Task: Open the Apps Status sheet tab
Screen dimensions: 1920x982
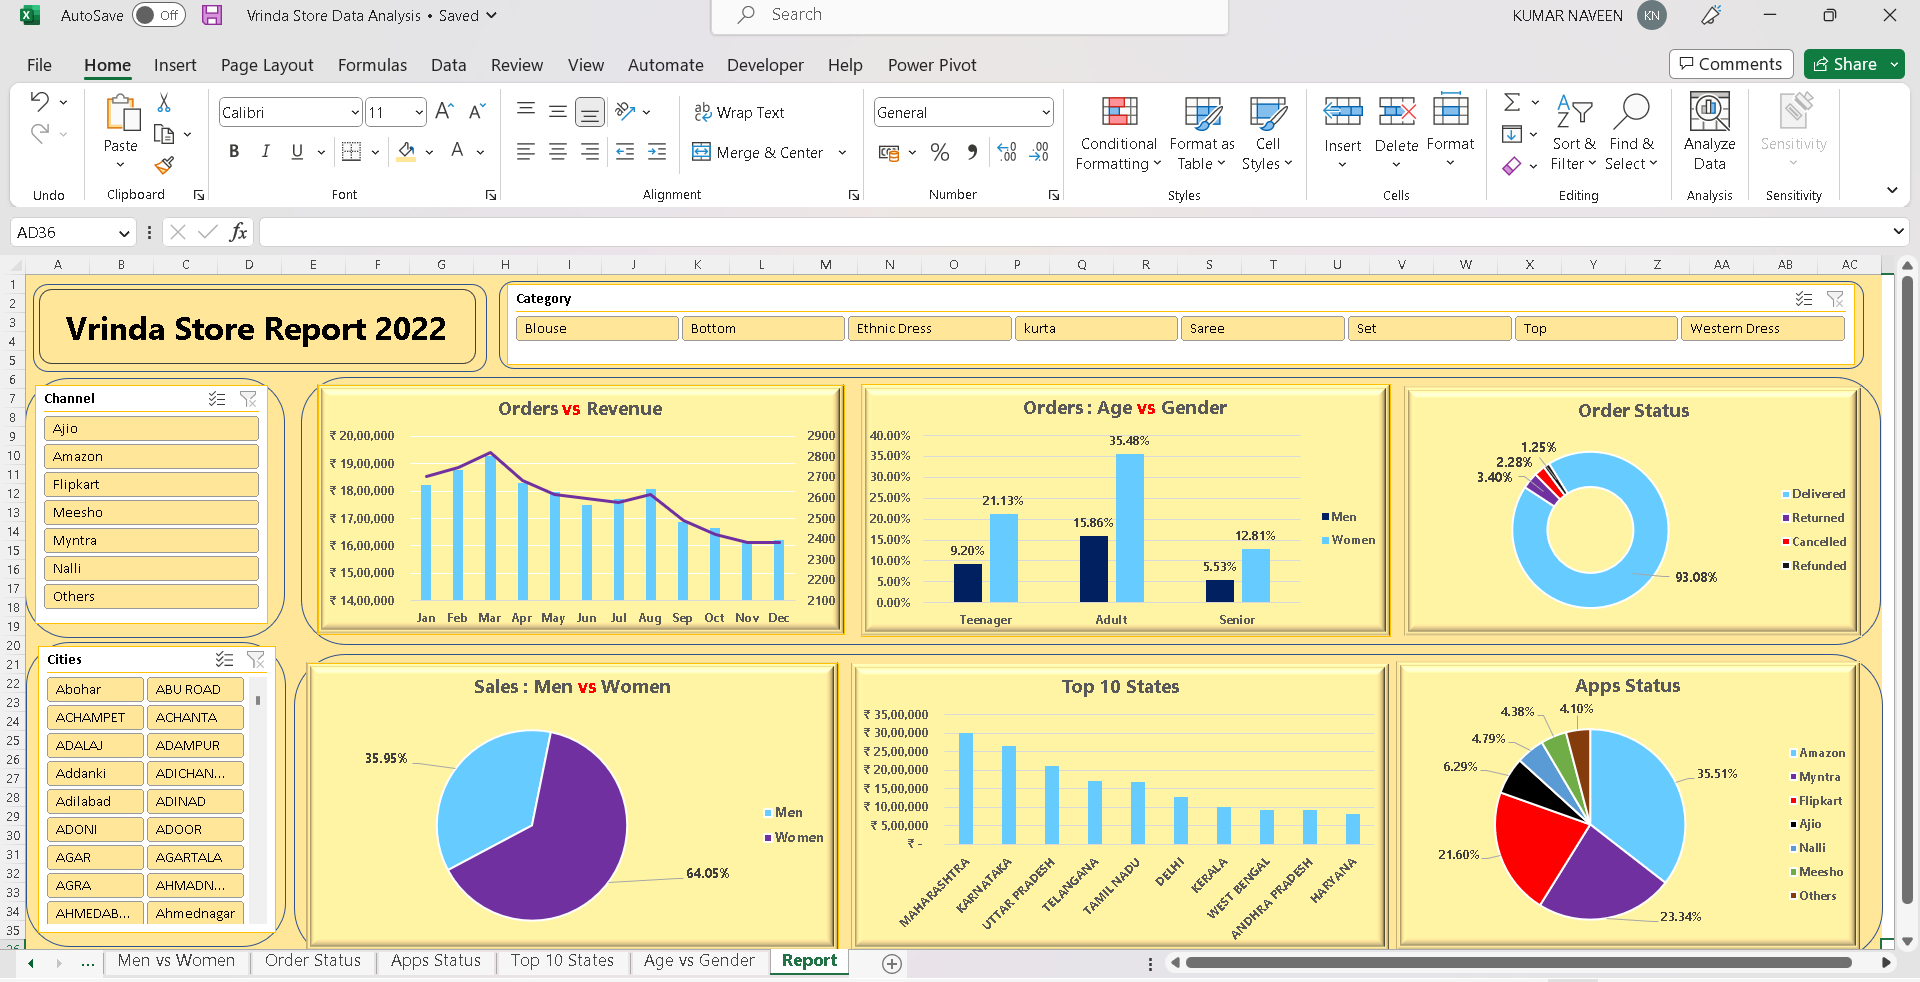Action: [x=435, y=961]
